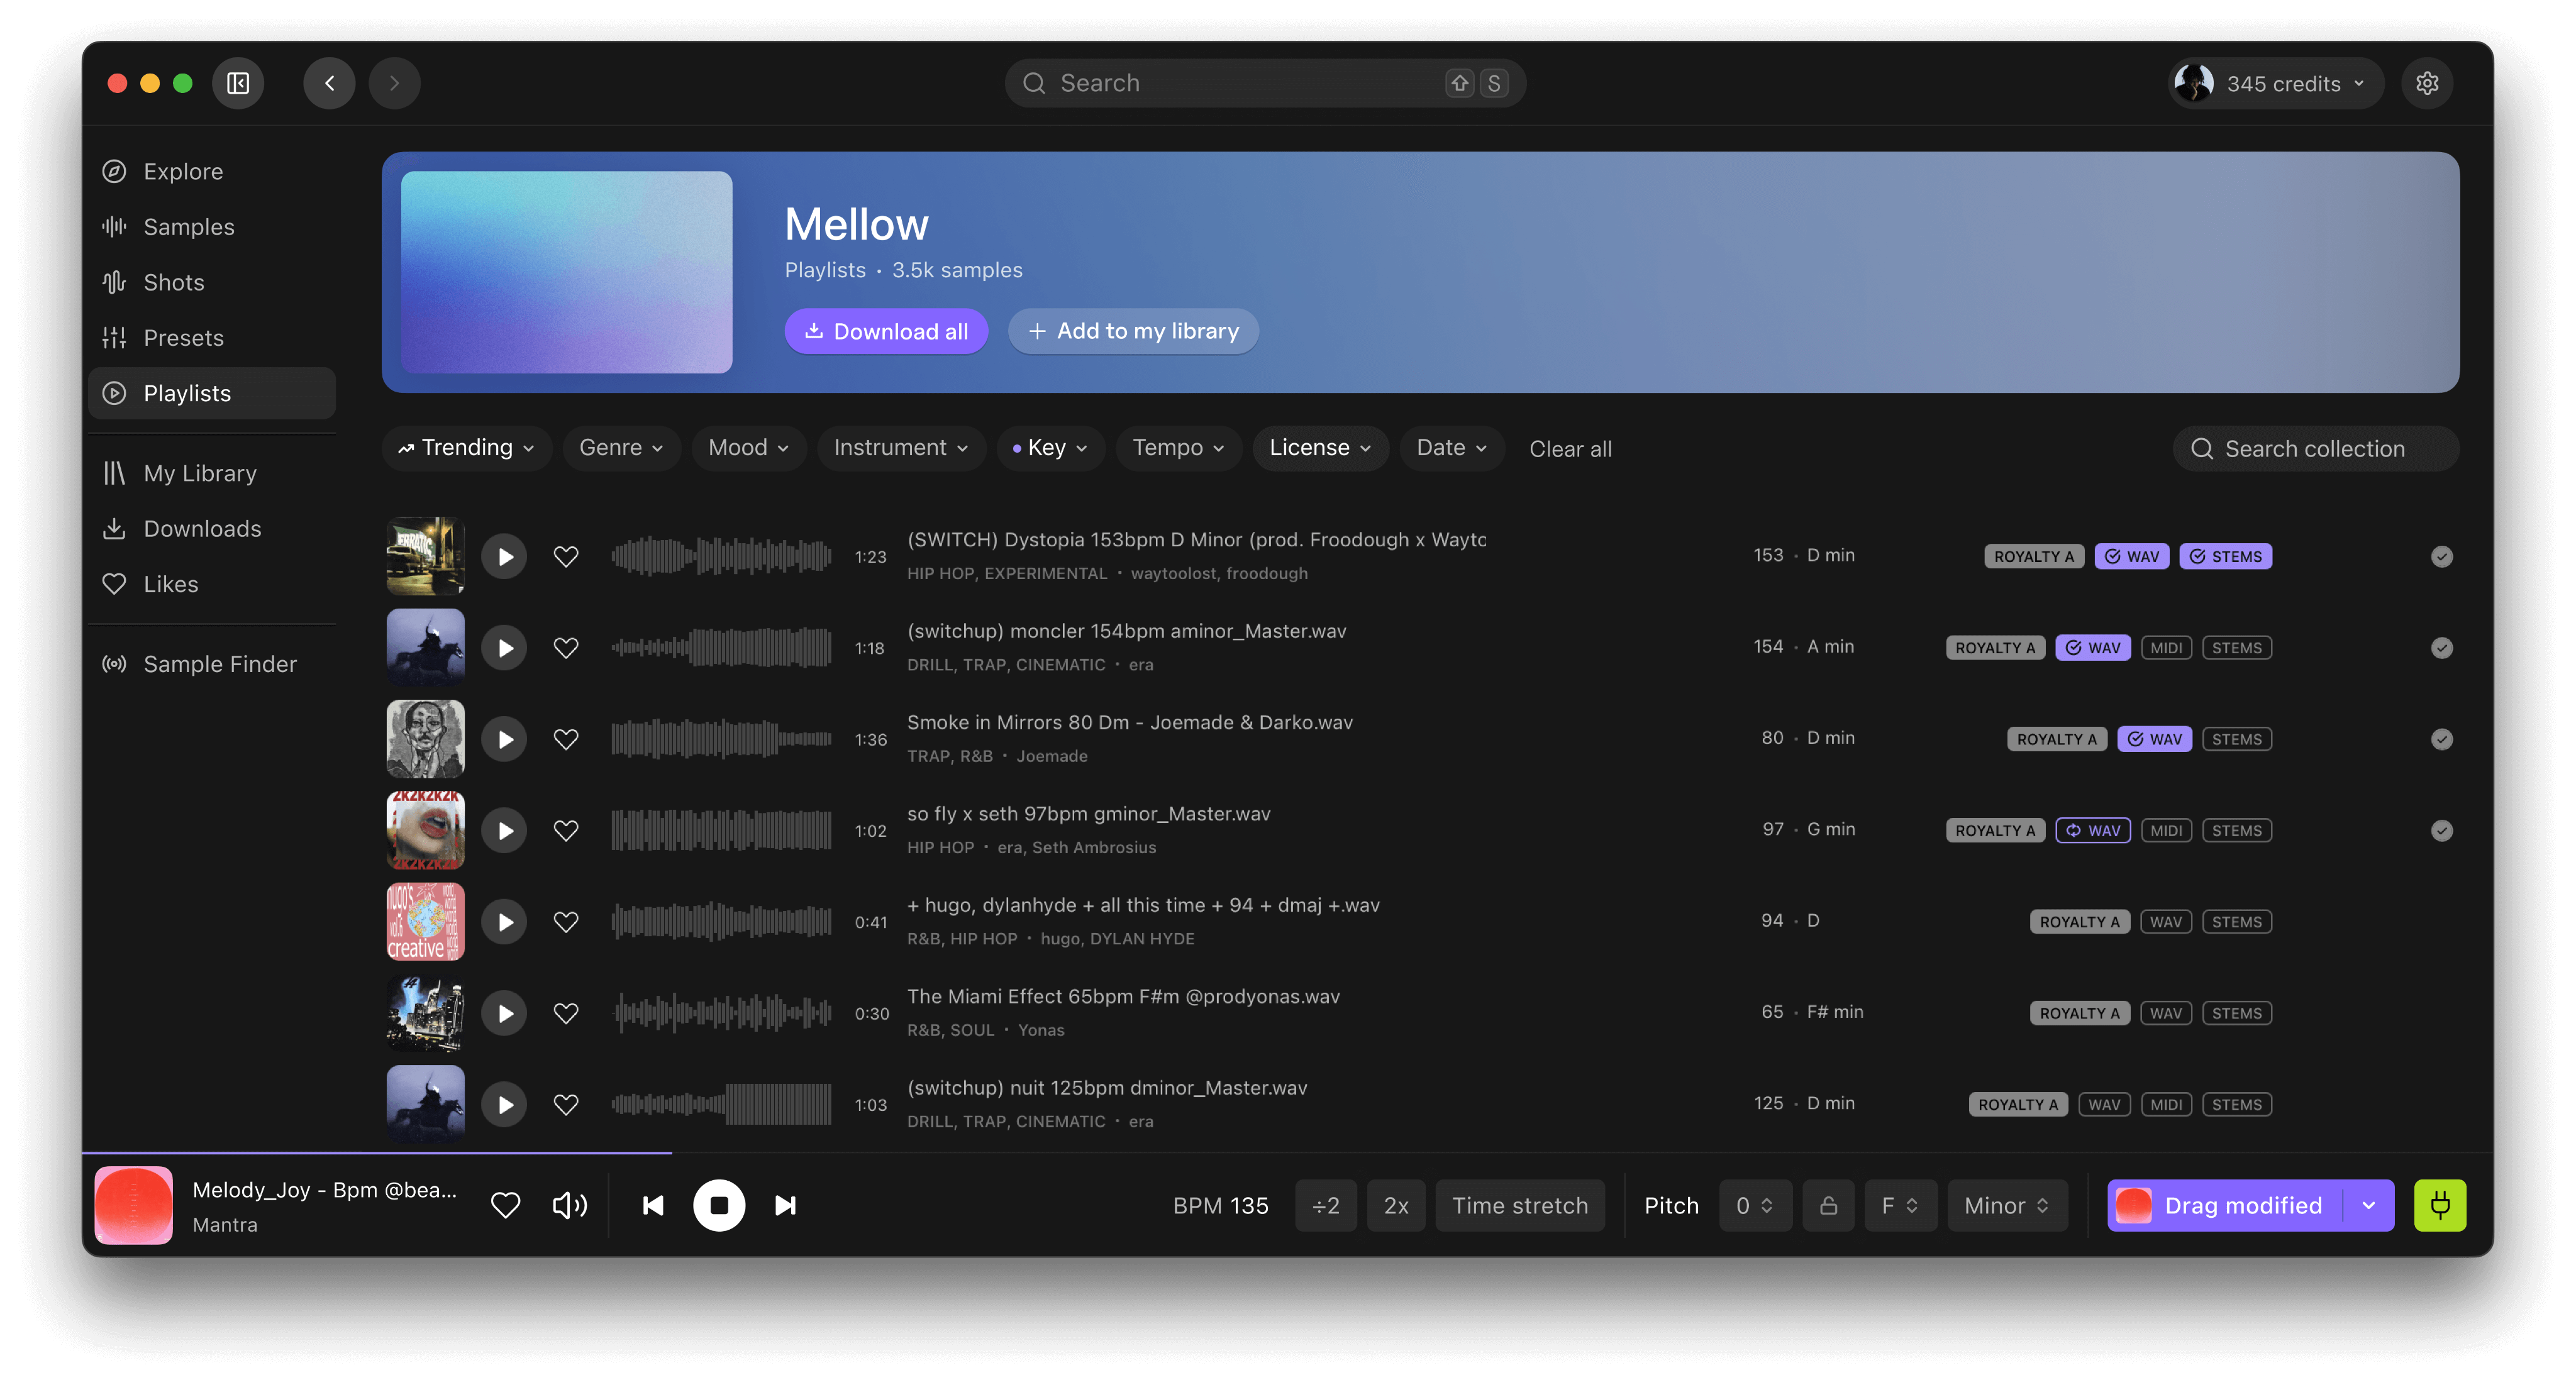Like the Miami Effect 65bpm sample

(566, 1013)
